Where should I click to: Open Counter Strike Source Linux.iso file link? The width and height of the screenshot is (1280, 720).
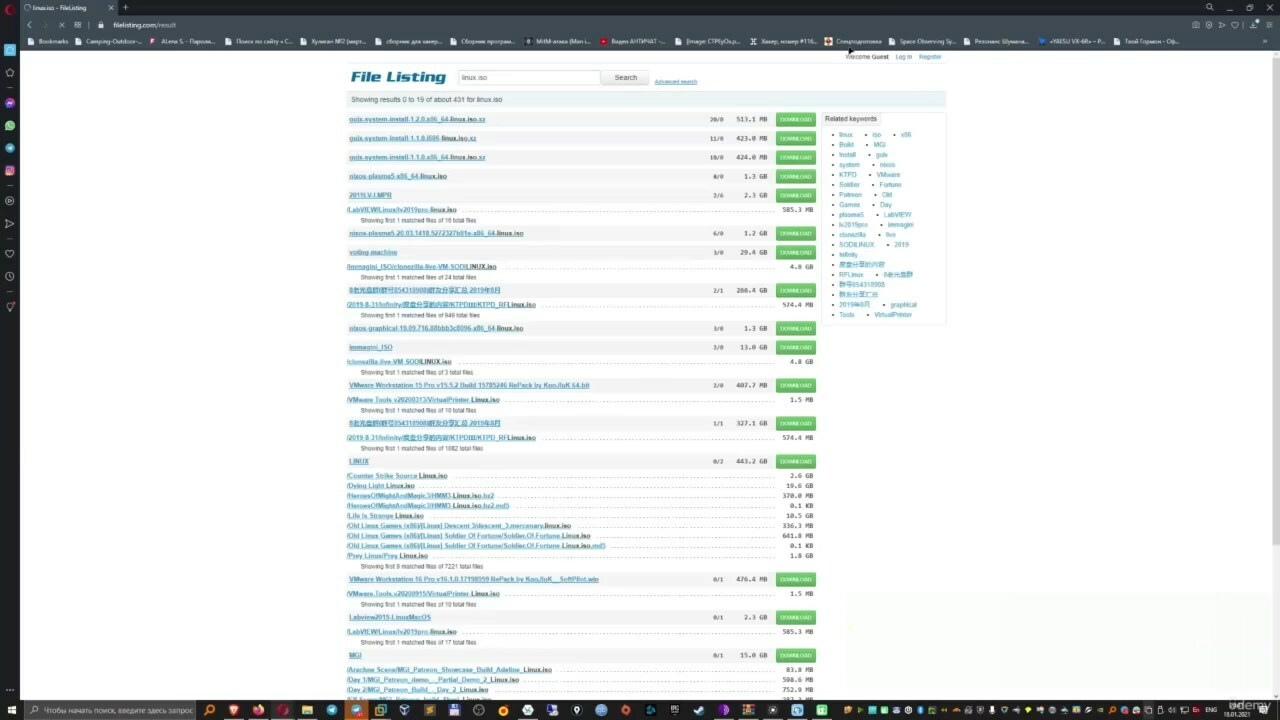coord(397,476)
